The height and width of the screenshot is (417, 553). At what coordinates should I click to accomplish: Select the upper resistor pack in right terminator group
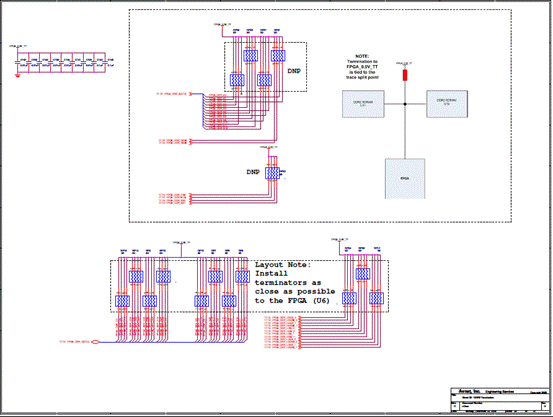pyautogui.click(x=363, y=274)
